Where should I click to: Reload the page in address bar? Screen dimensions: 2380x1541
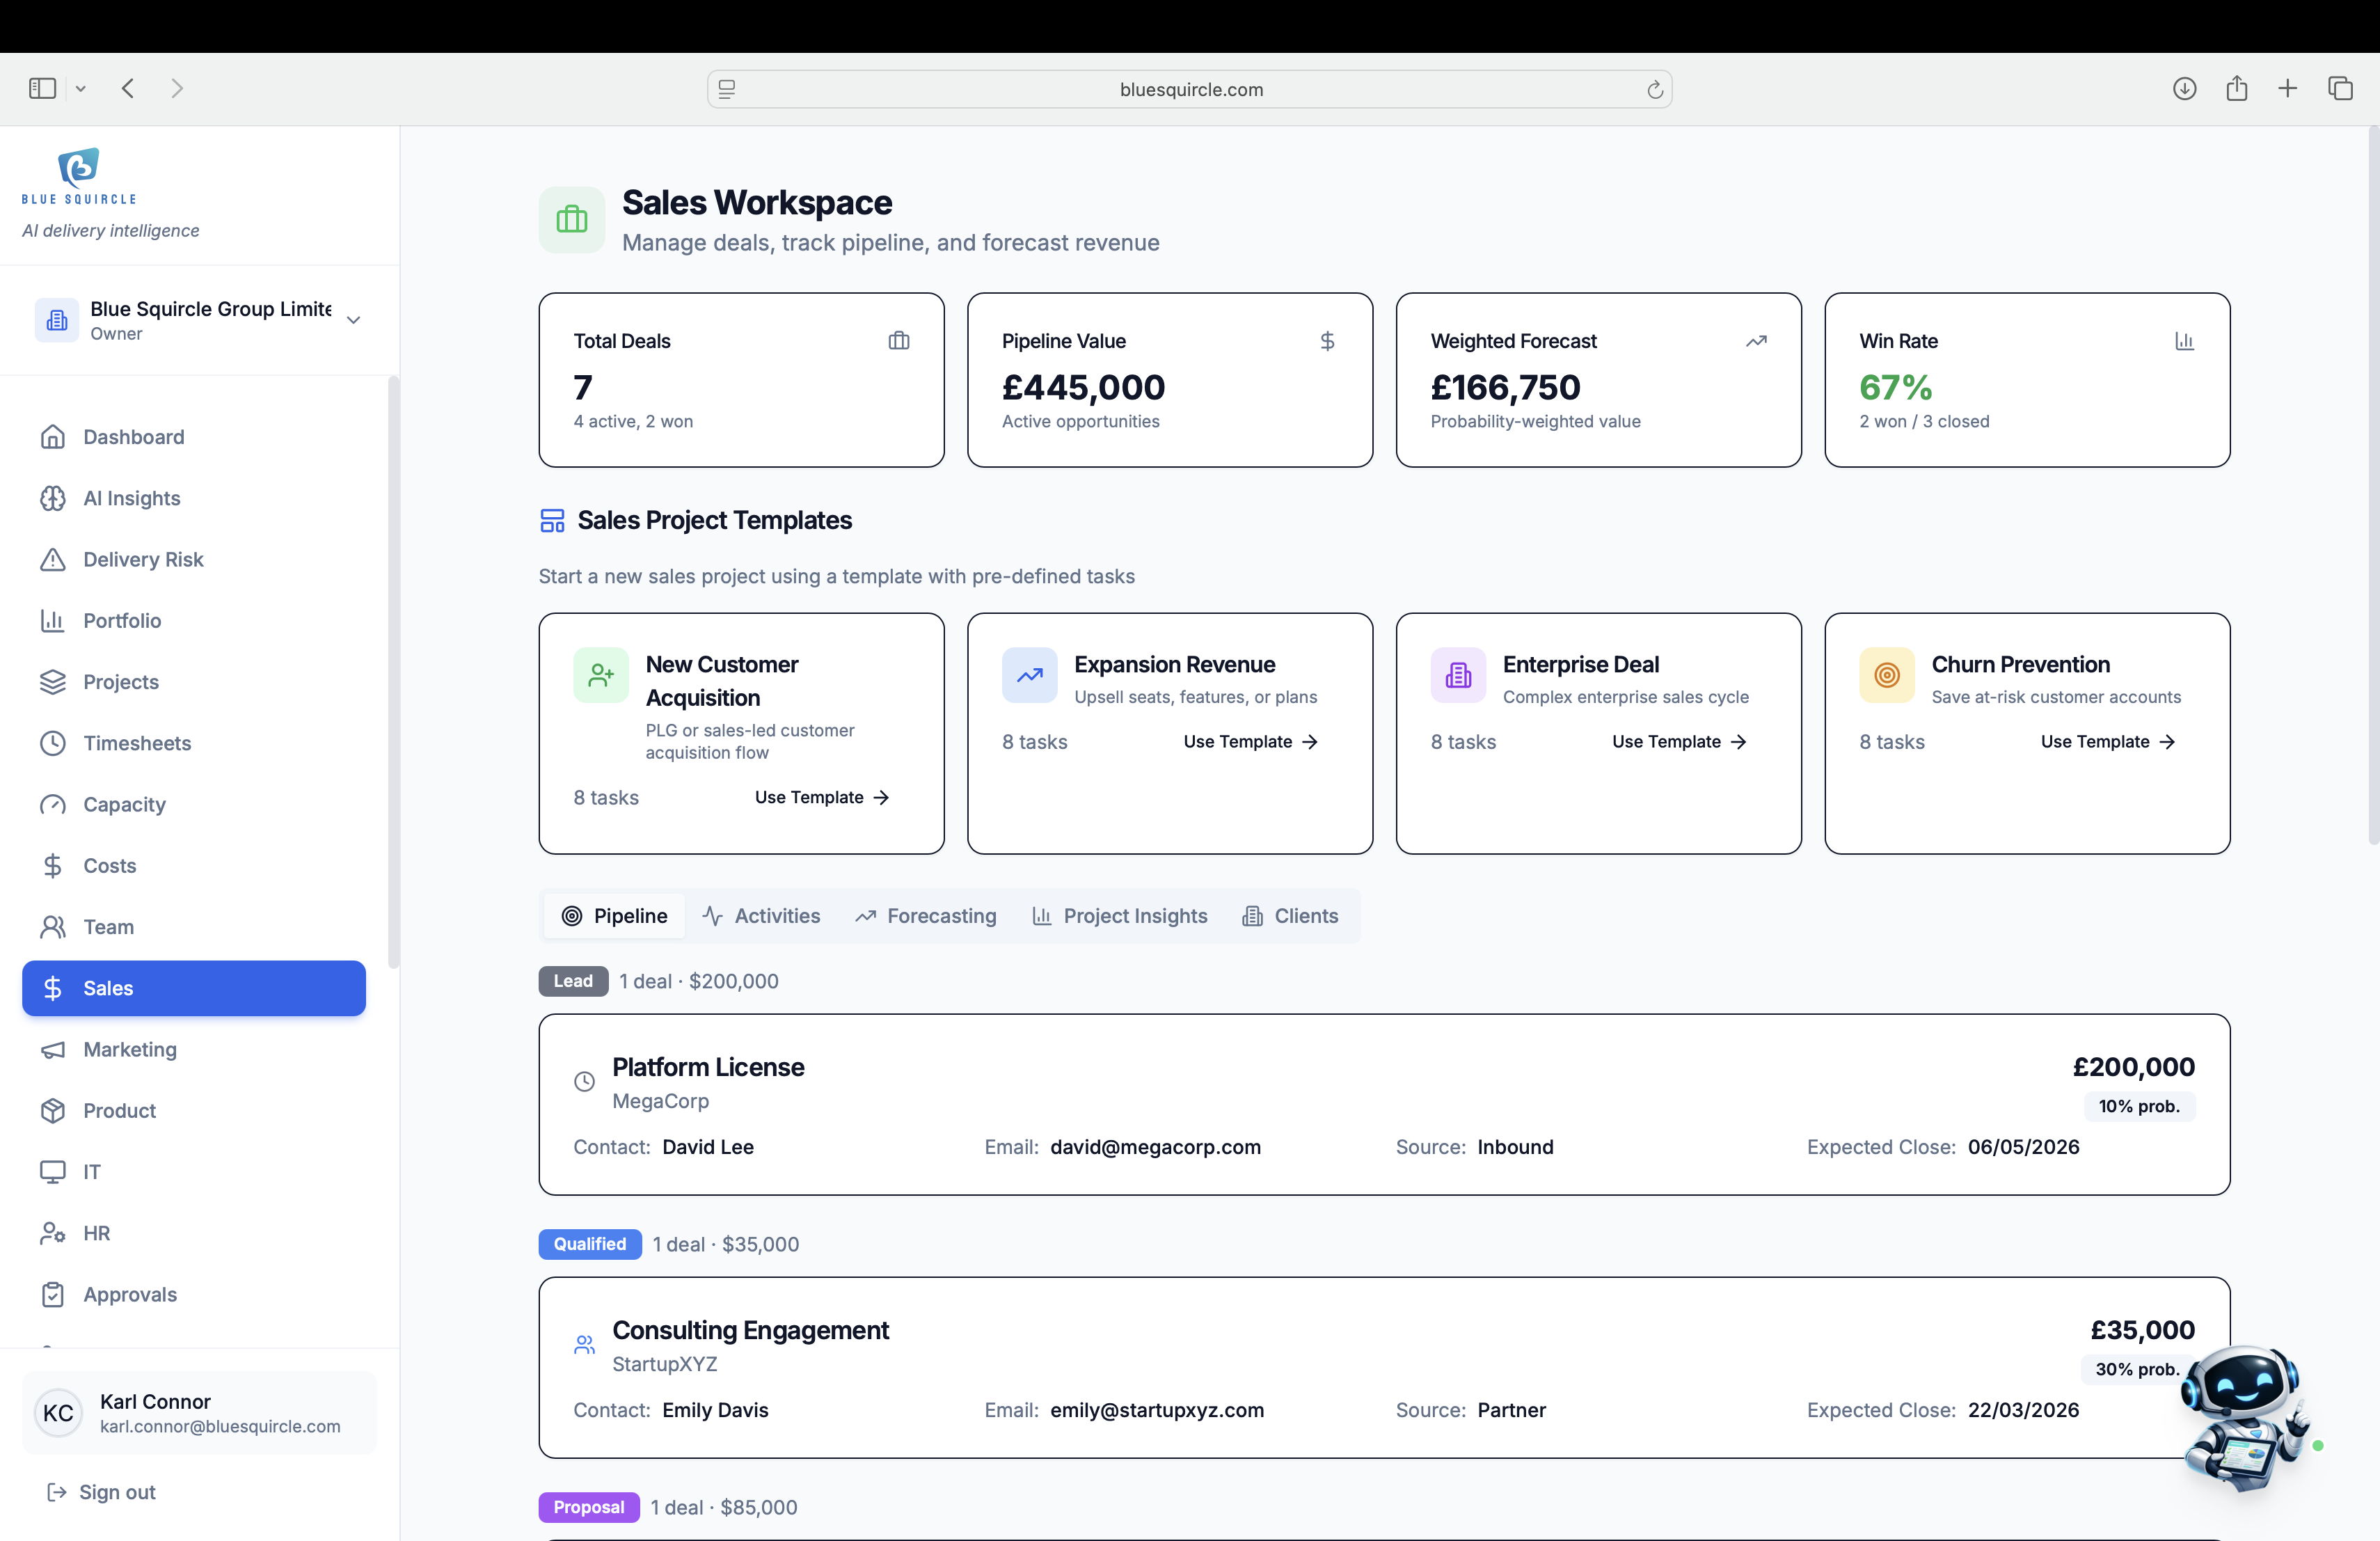pos(1655,90)
